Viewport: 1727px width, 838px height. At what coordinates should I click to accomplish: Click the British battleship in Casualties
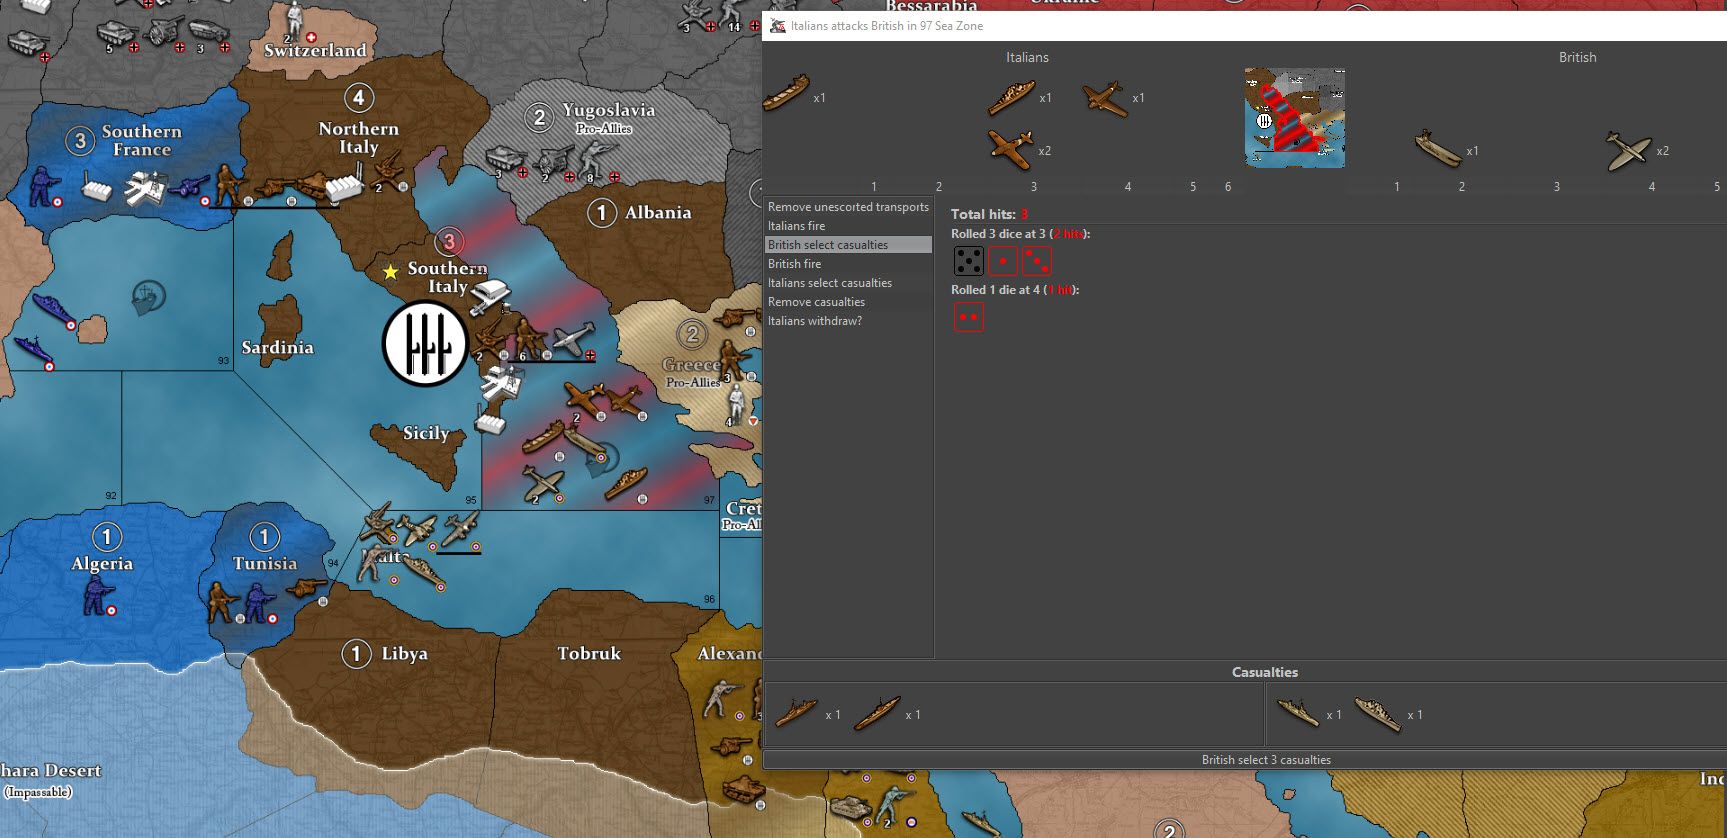pos(1378,714)
